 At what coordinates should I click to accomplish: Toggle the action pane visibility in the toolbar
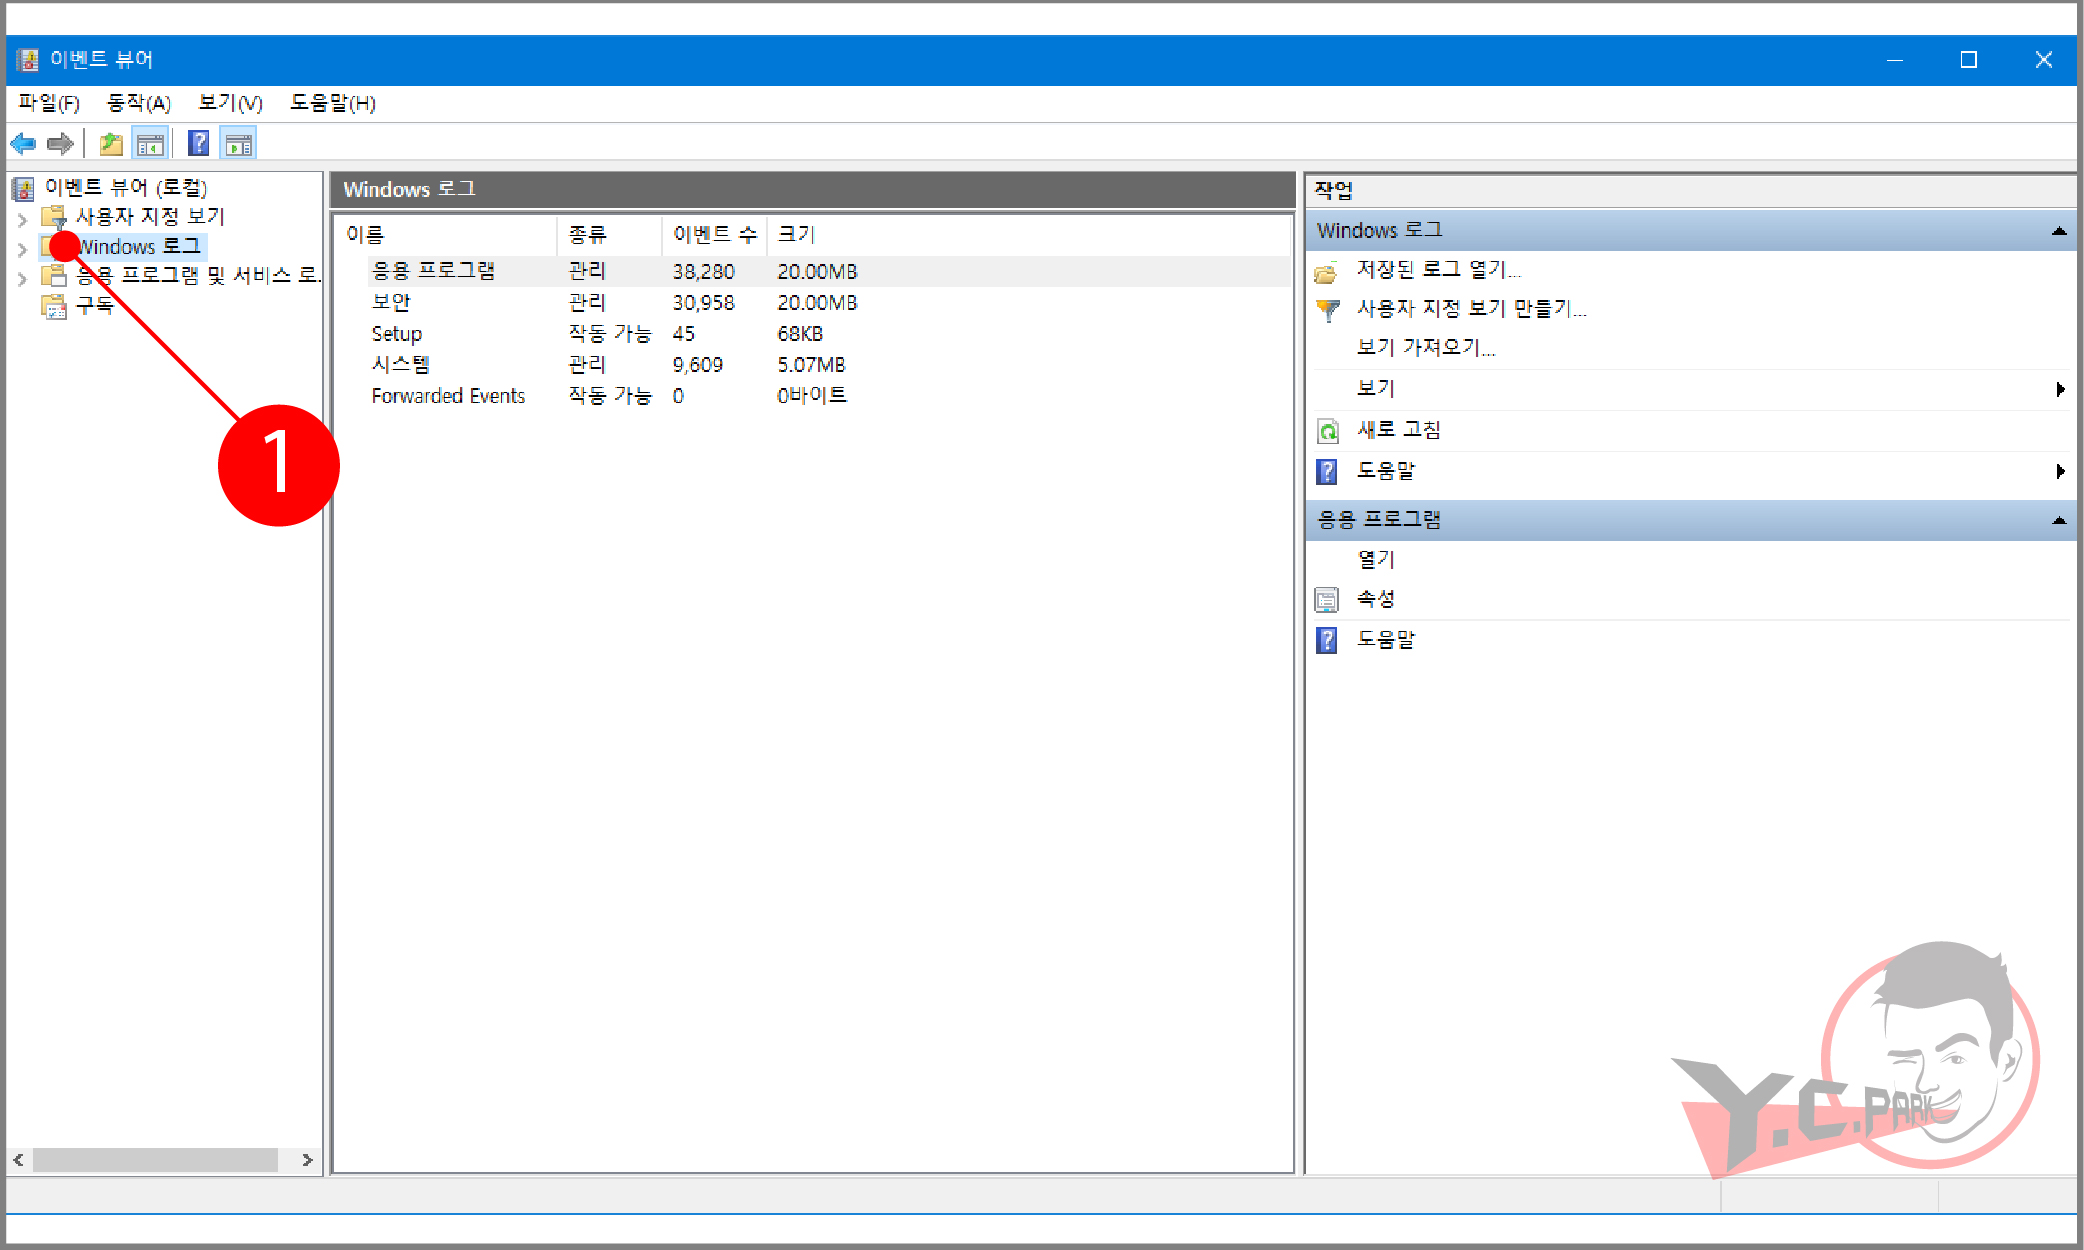238,143
